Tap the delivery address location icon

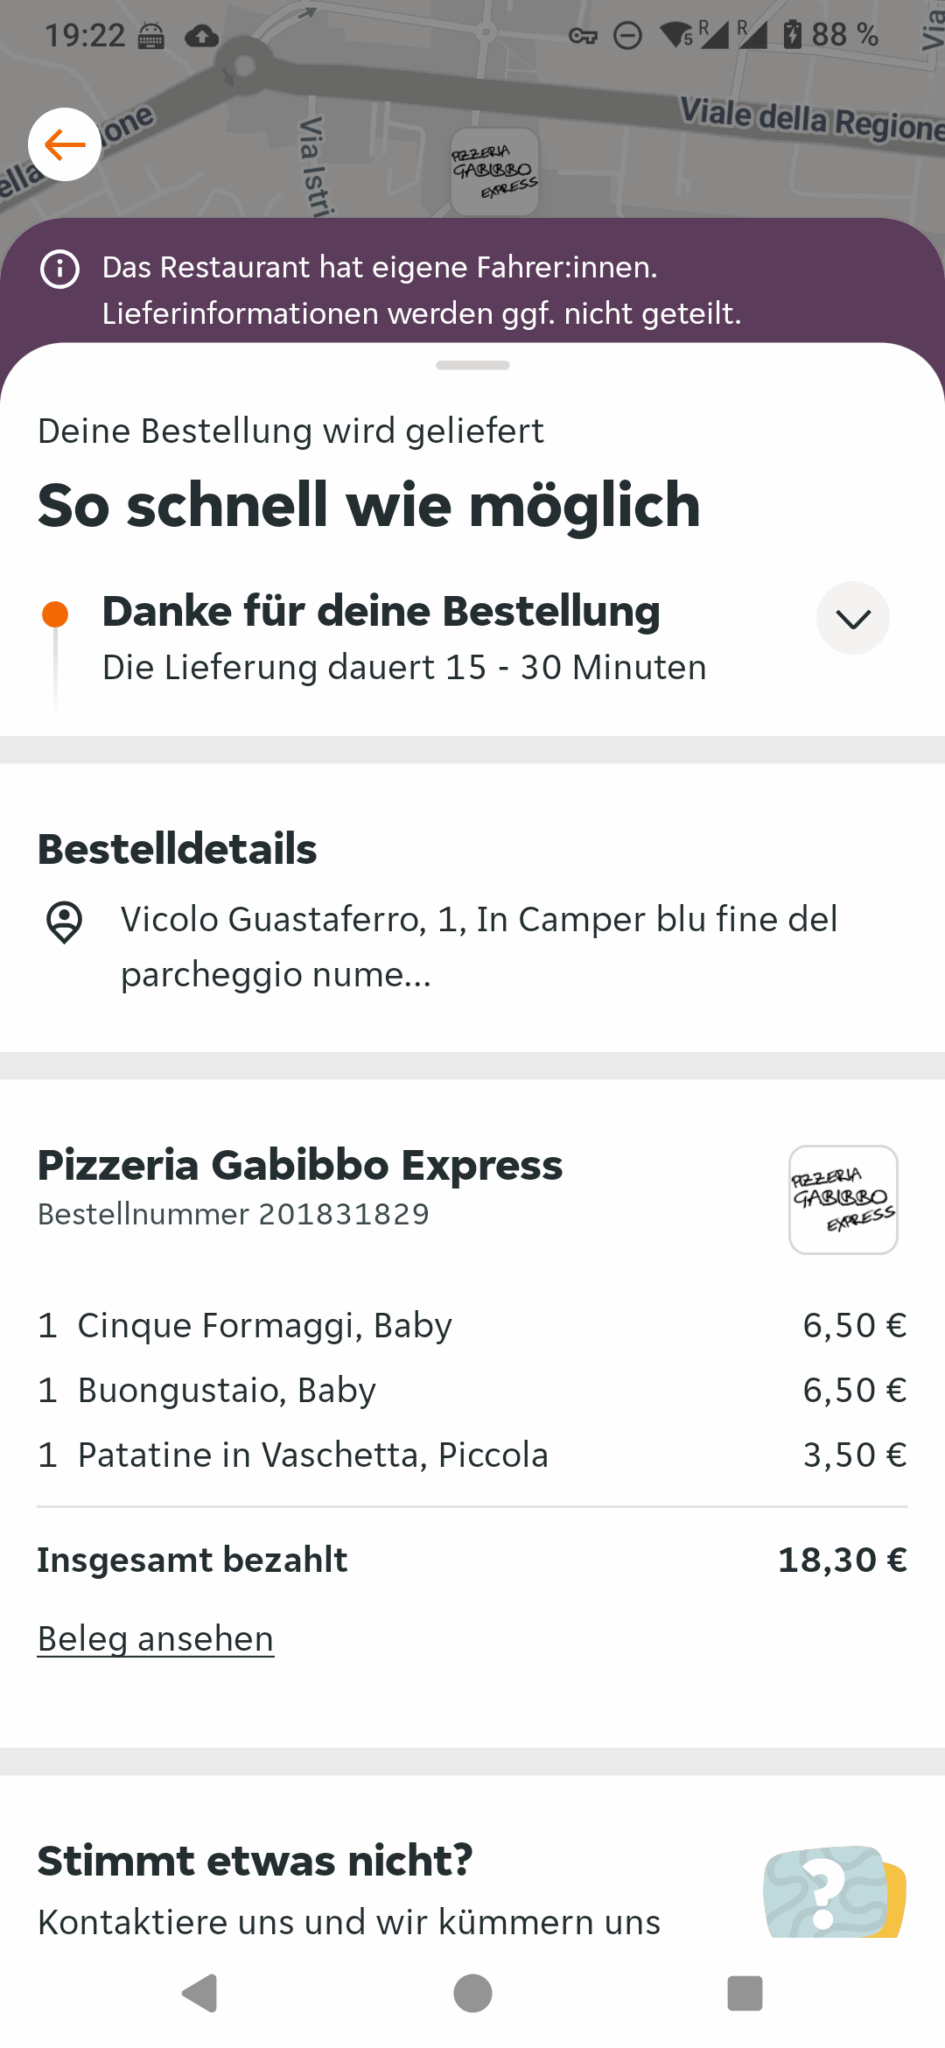pyautogui.click(x=65, y=922)
